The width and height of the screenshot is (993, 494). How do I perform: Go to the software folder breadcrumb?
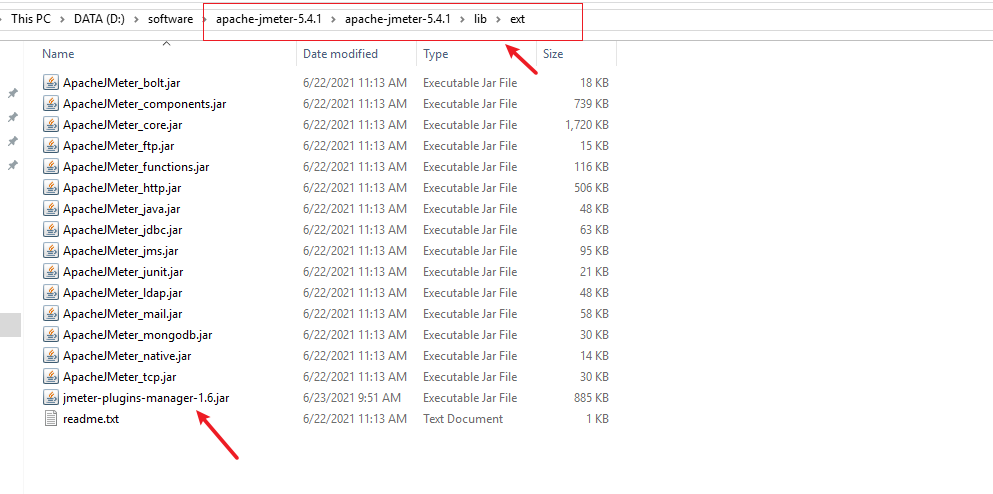click(x=170, y=19)
